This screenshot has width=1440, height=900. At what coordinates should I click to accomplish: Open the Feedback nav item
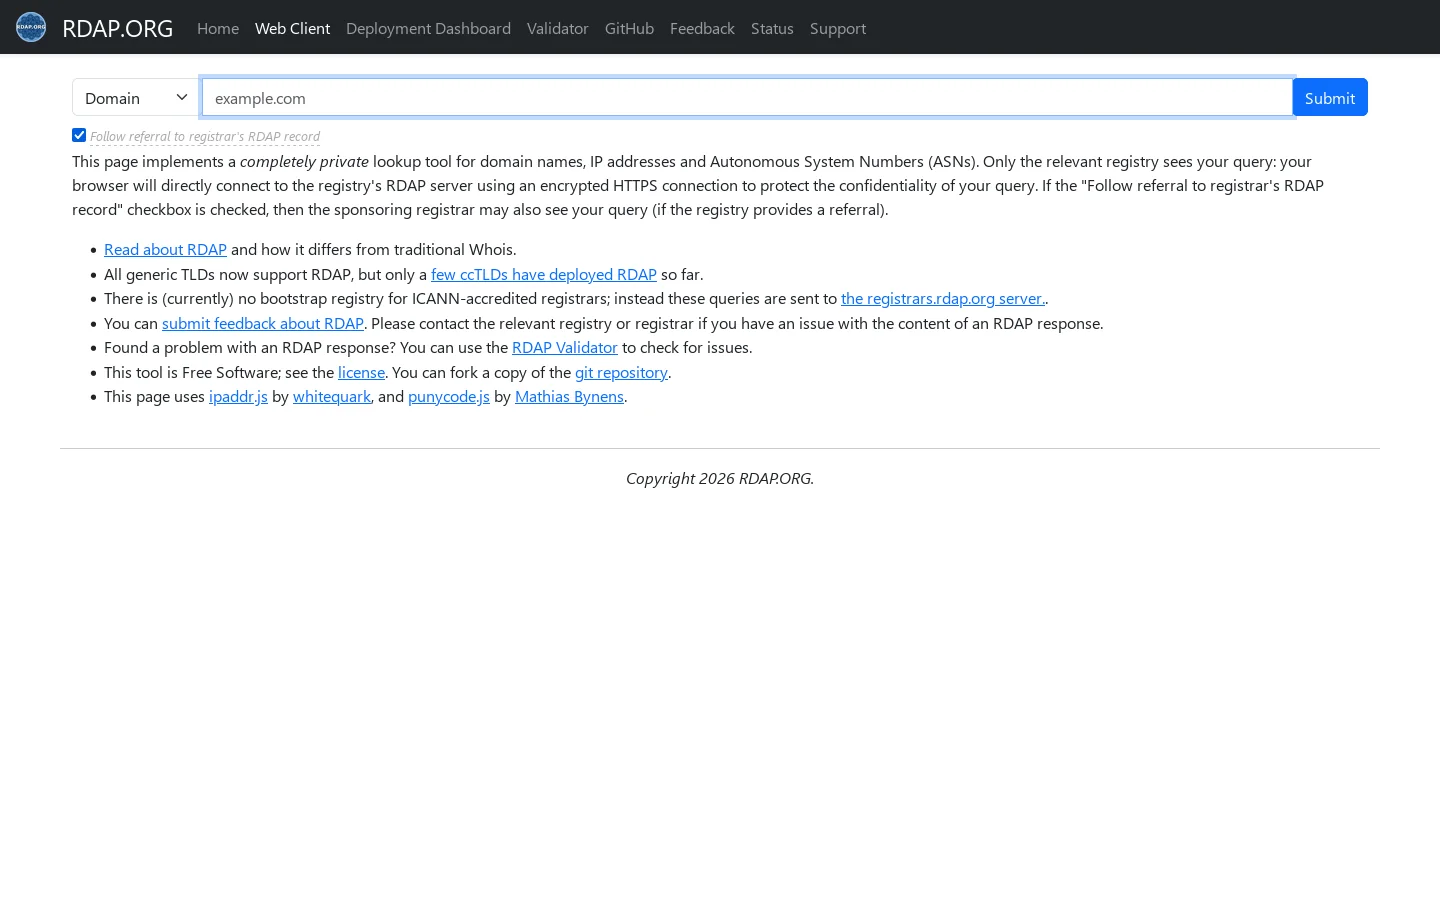702,28
